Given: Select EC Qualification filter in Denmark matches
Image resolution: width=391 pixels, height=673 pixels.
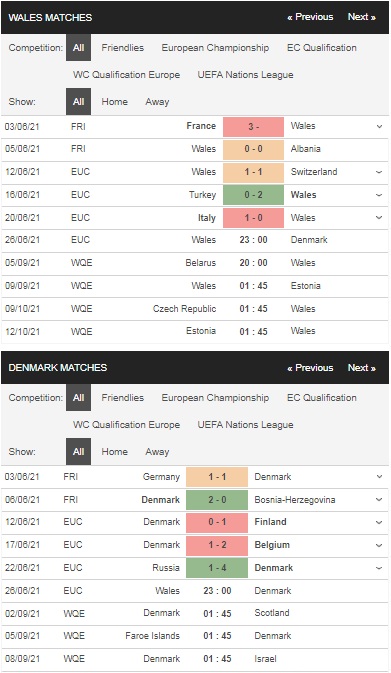Looking at the screenshot, I should [x=321, y=398].
